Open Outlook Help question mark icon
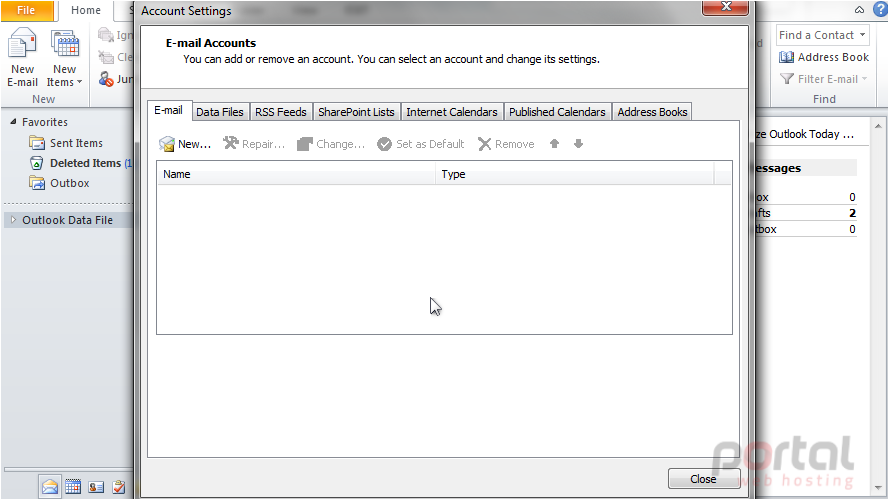The height and width of the screenshot is (500, 889). click(x=880, y=10)
